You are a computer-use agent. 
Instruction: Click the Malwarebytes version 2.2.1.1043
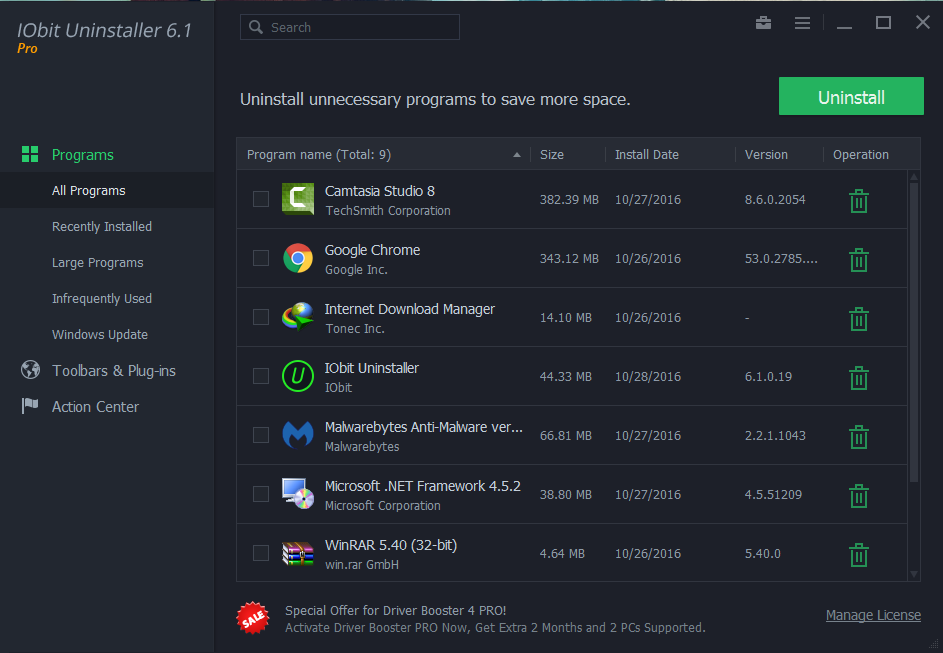775,435
